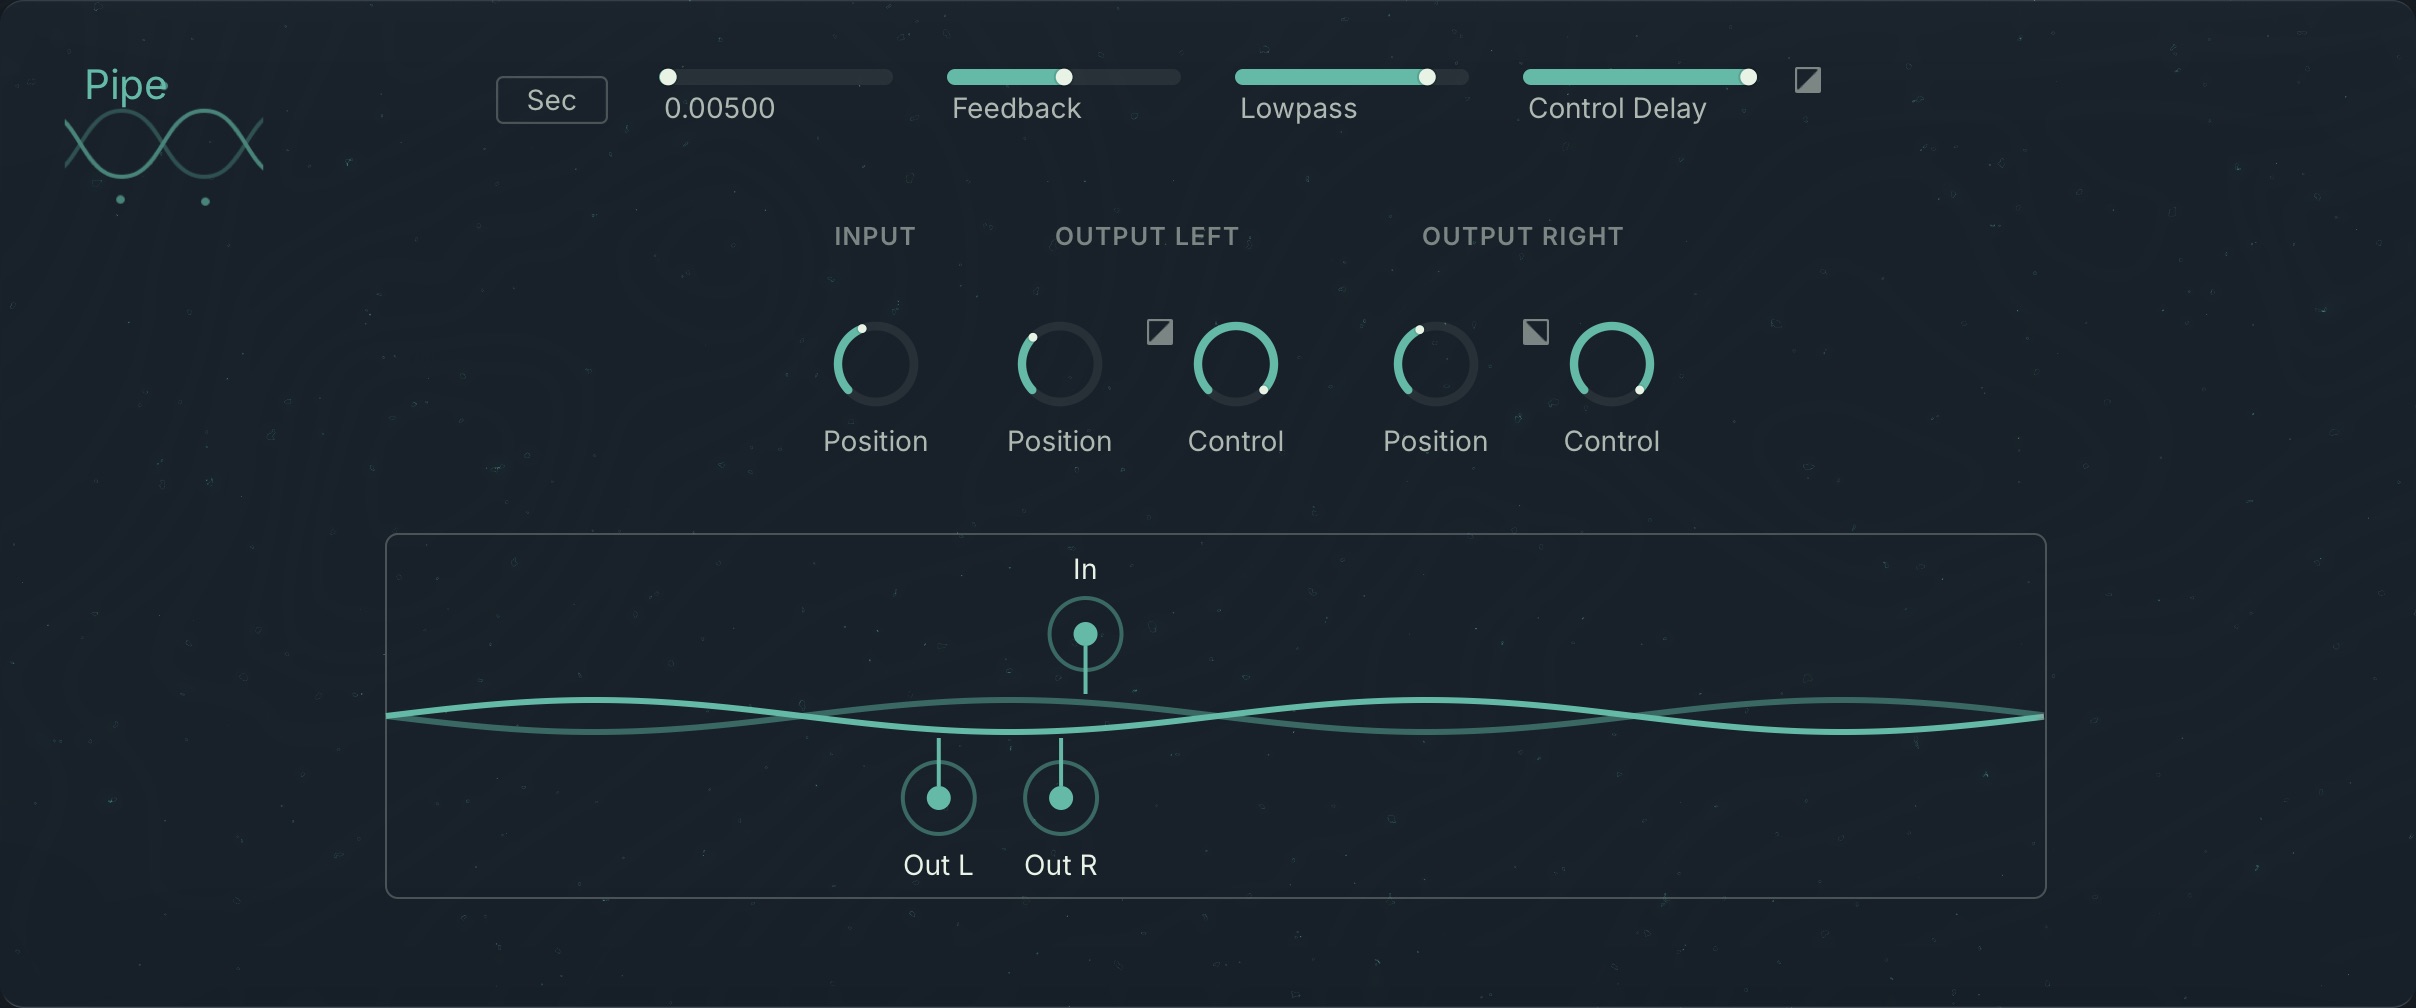Click the Pipe waveform logo
Image resolution: width=2416 pixels, height=1008 pixels.
[163, 150]
